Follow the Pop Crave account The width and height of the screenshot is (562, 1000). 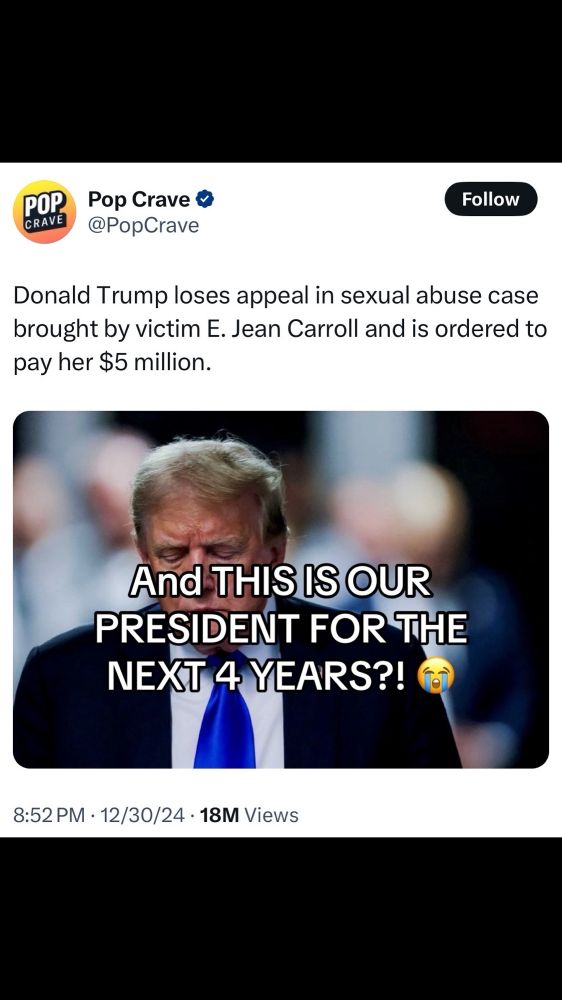[x=491, y=199]
